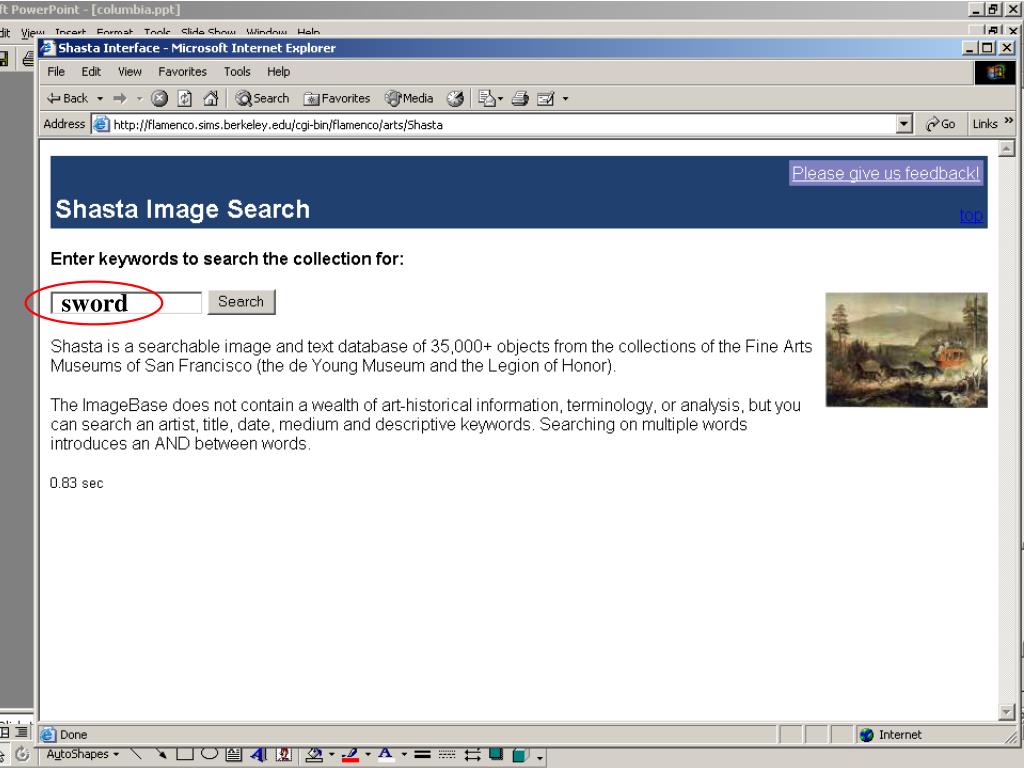Expand the Line Color dropdown arrow
The height and width of the screenshot is (768, 1024).
click(368, 755)
